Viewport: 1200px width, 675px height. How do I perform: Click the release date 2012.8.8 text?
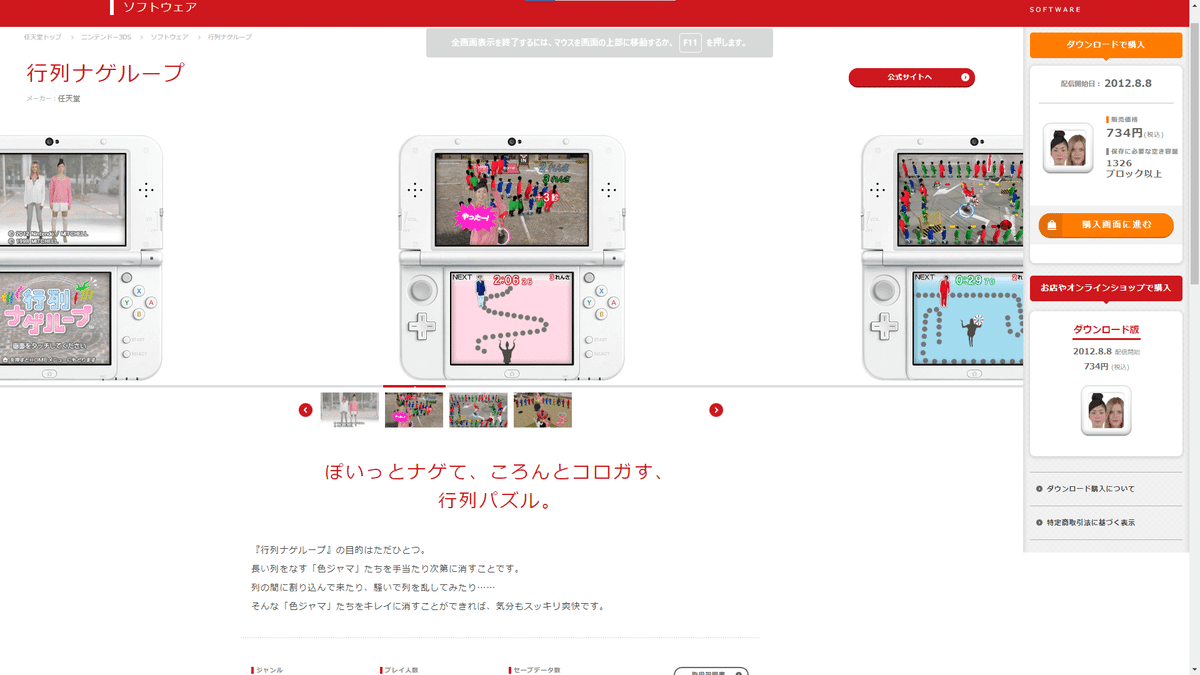click(x=1128, y=84)
